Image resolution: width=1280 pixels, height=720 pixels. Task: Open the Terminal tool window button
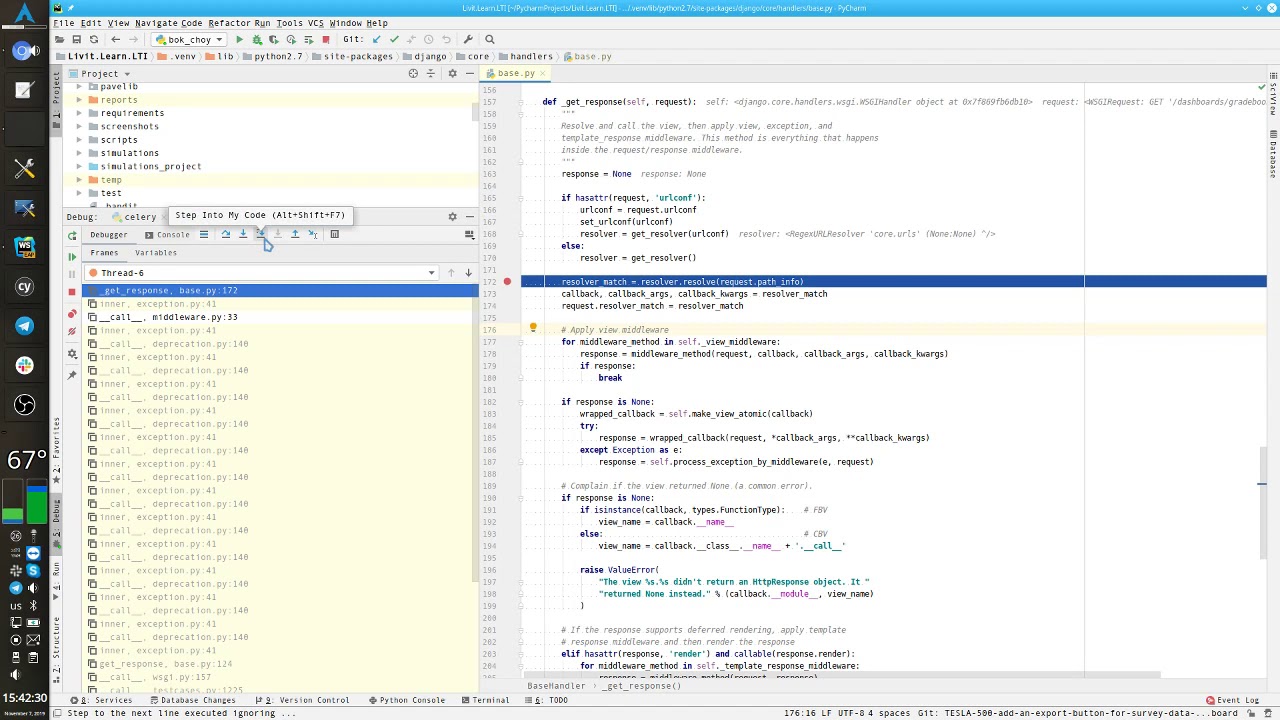pyautogui.click(x=485, y=700)
